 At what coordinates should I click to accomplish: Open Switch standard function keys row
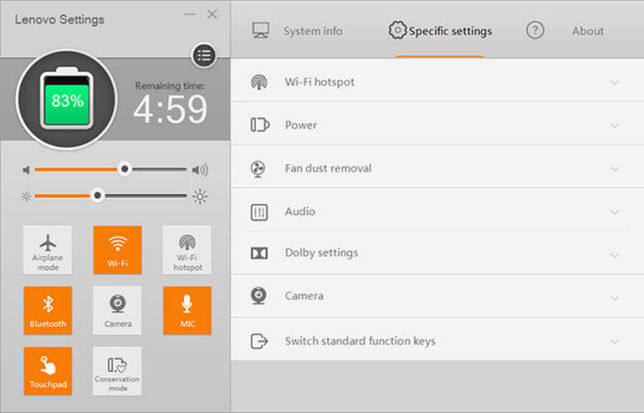(x=437, y=341)
